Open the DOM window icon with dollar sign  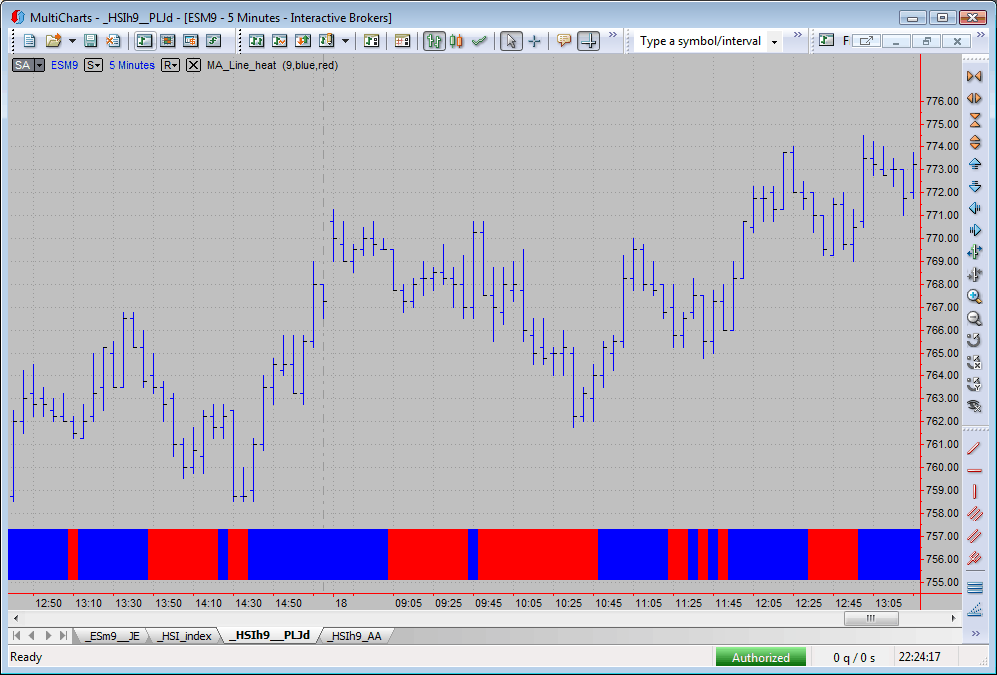(x=190, y=41)
